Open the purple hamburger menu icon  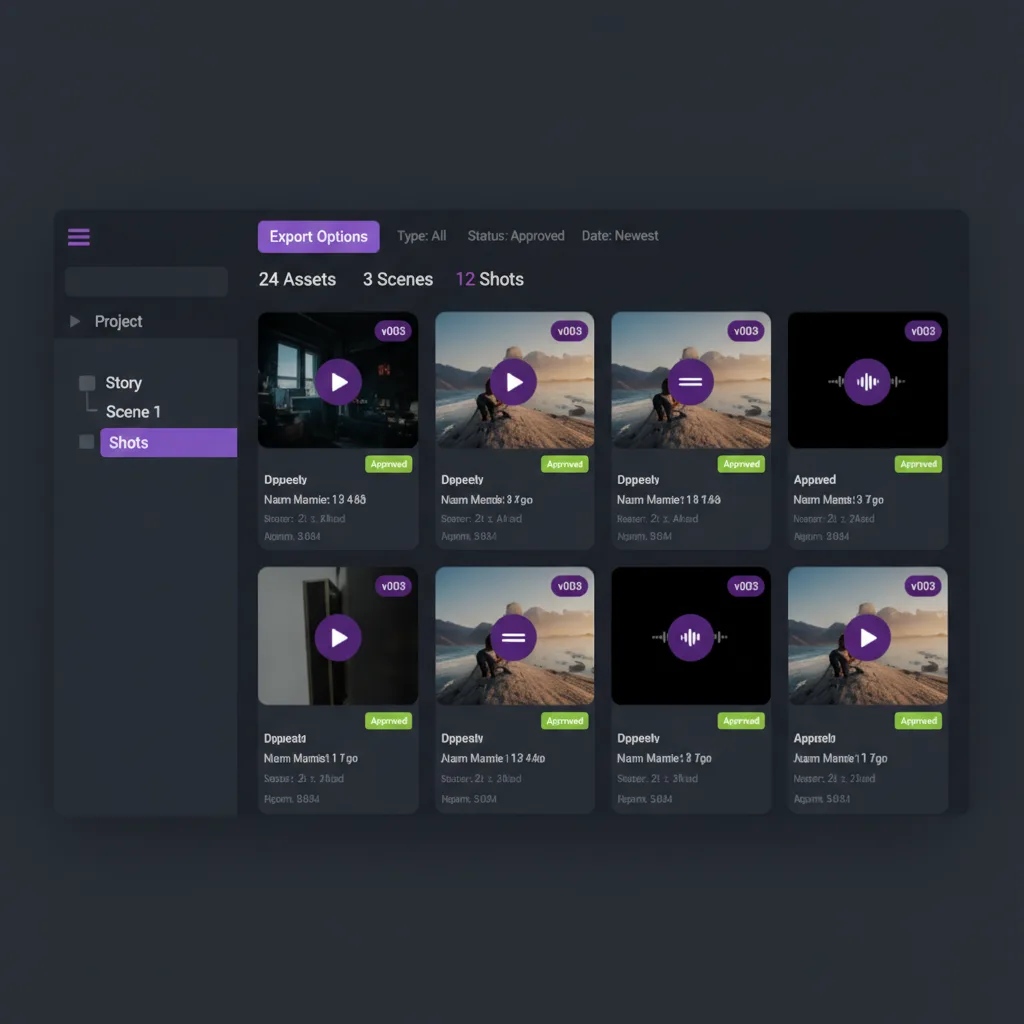(79, 237)
